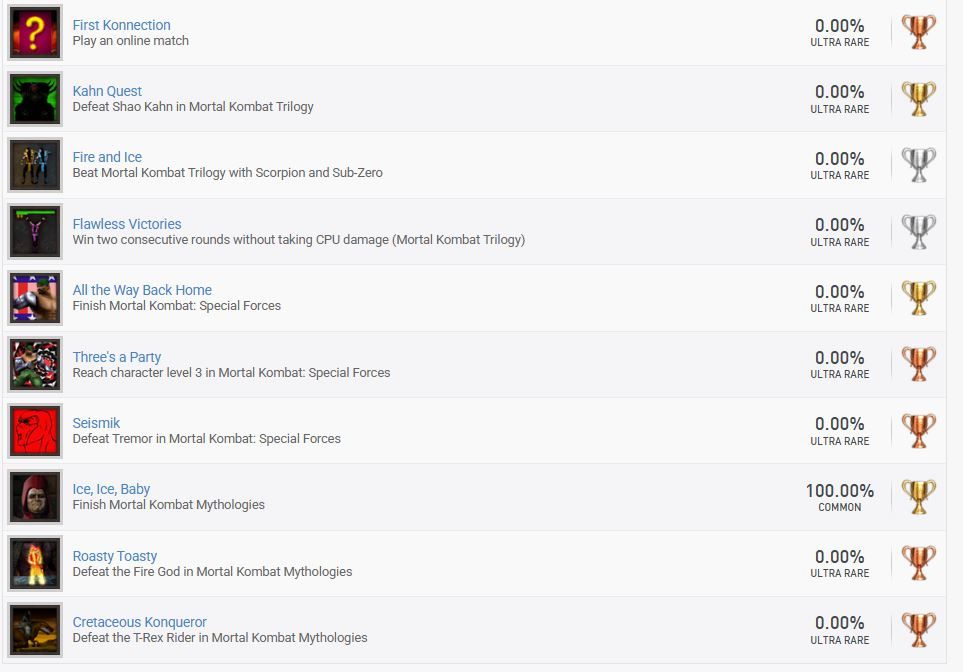Open the Kahn Quest trophy link
This screenshot has width=963, height=672.
click(x=107, y=91)
